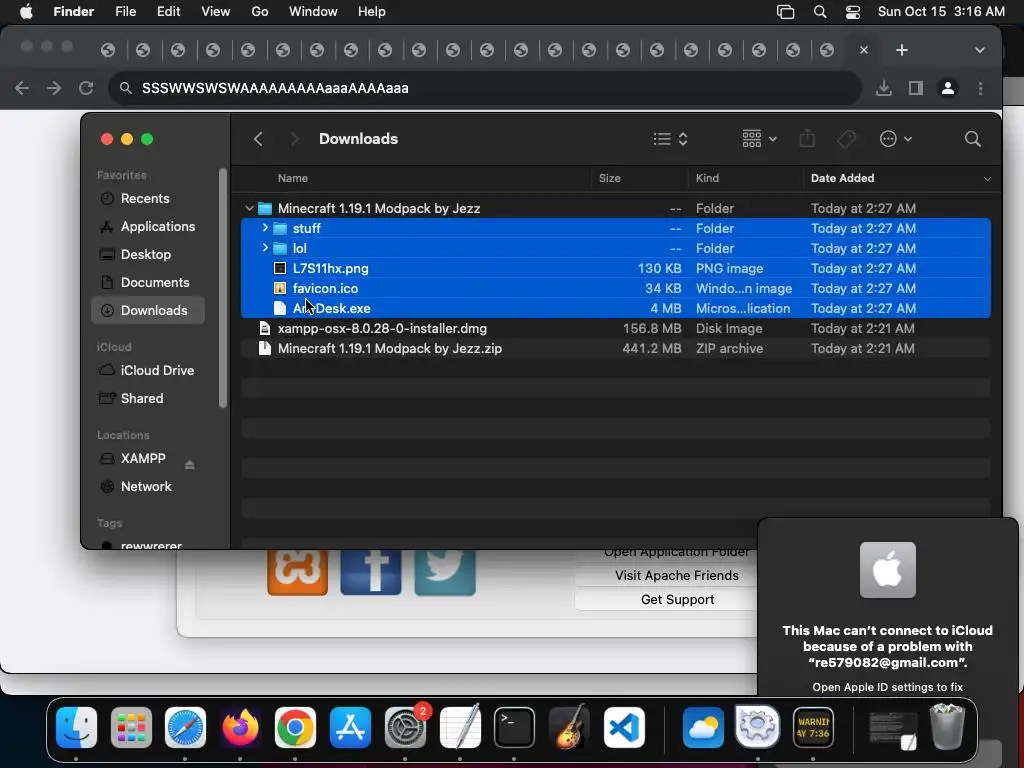1024x768 pixels.
Task: Open Finder Action ellipsis menu
Action: click(895, 138)
